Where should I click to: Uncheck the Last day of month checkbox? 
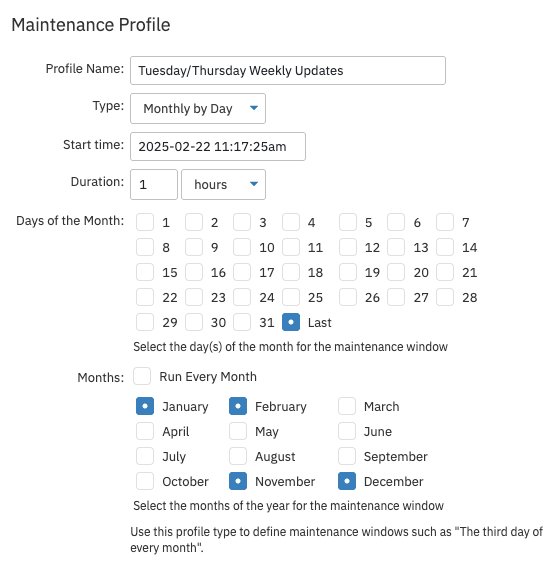tap(291, 322)
